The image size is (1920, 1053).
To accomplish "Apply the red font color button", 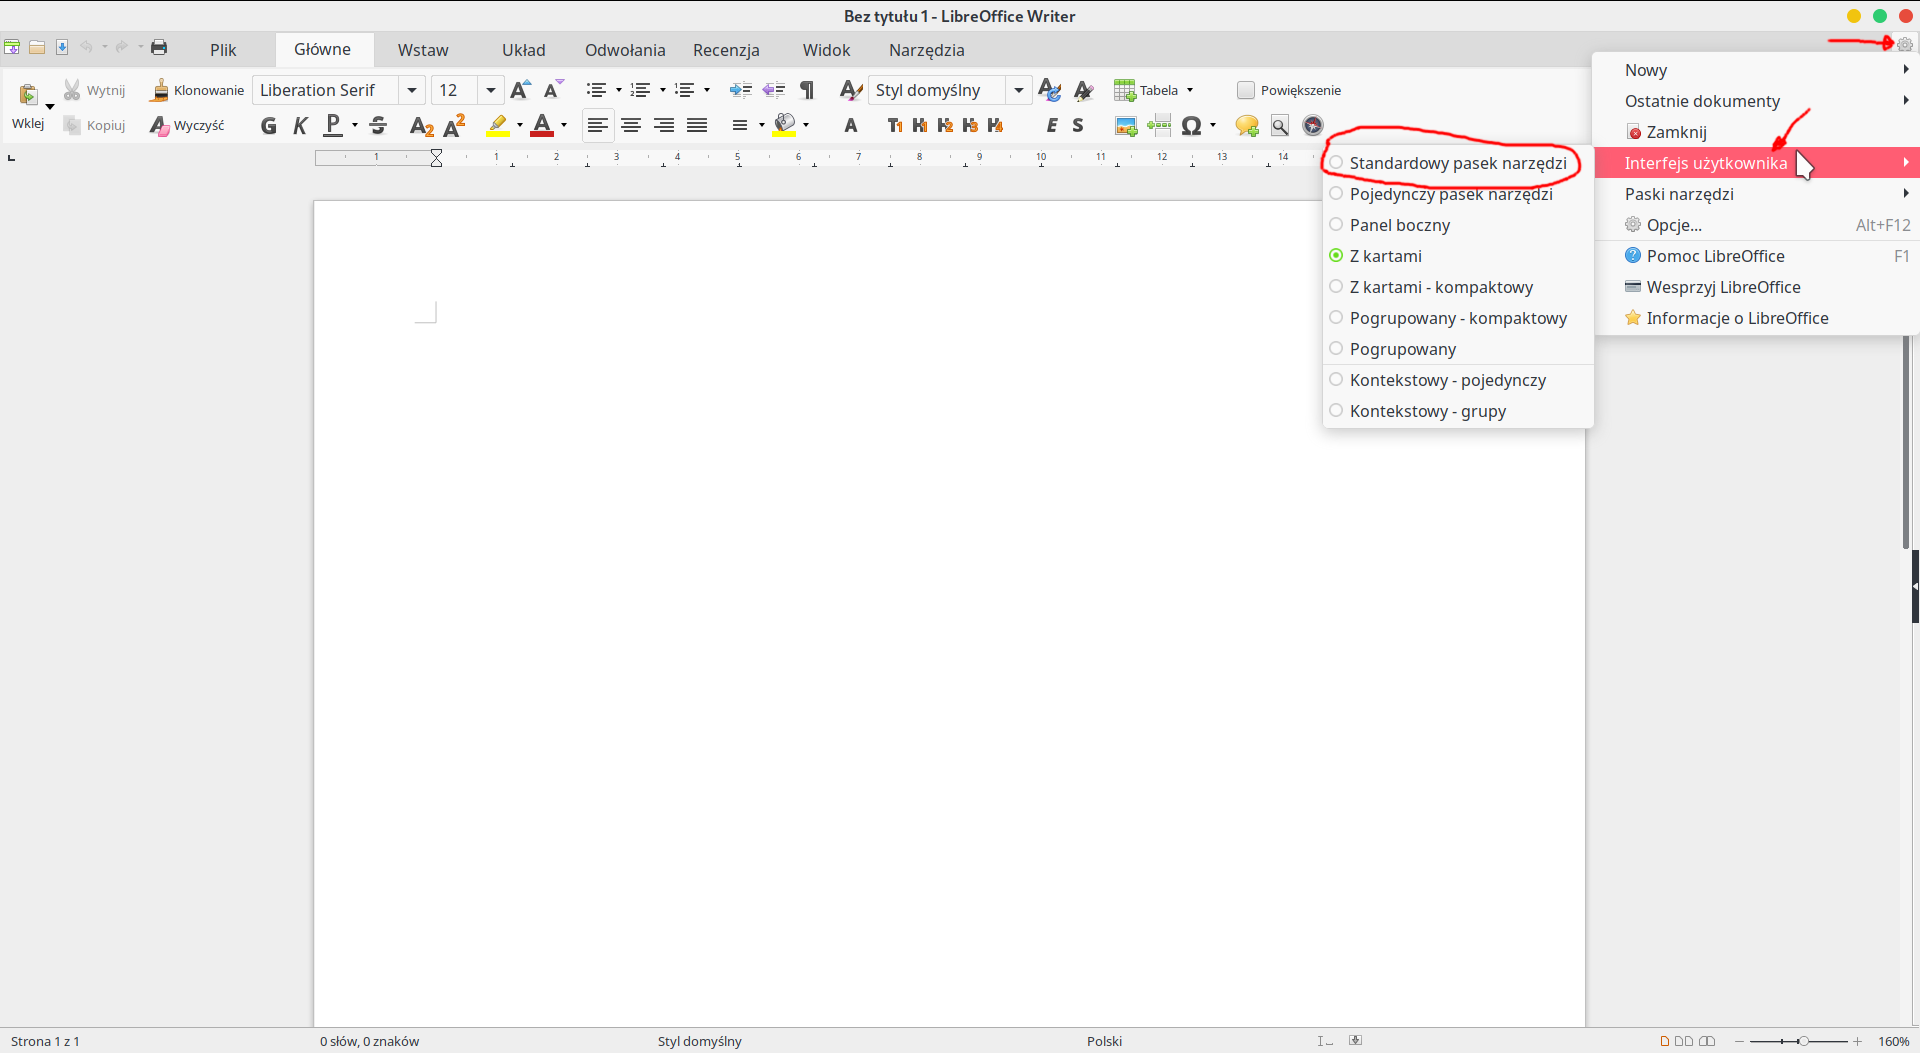I will tap(542, 125).
